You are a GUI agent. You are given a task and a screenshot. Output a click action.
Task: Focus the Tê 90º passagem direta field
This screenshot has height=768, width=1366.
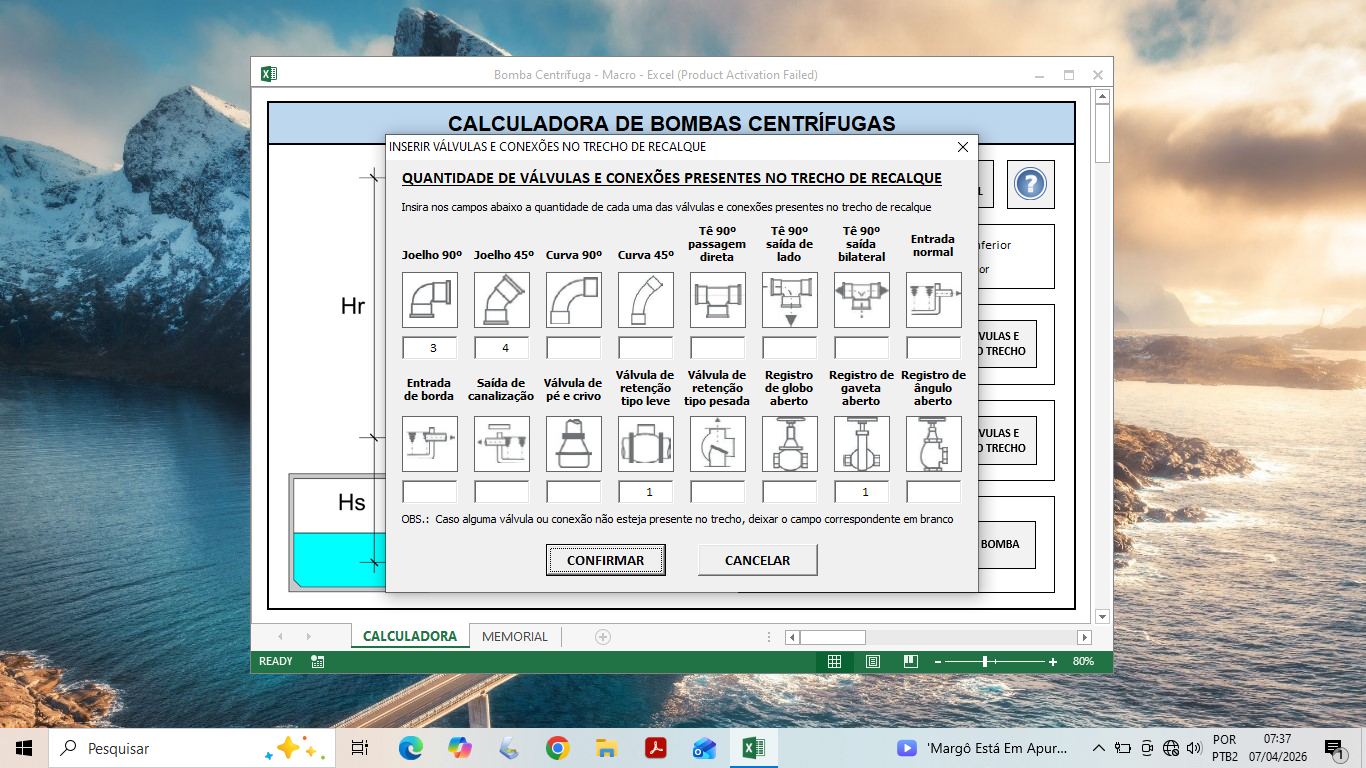718,348
